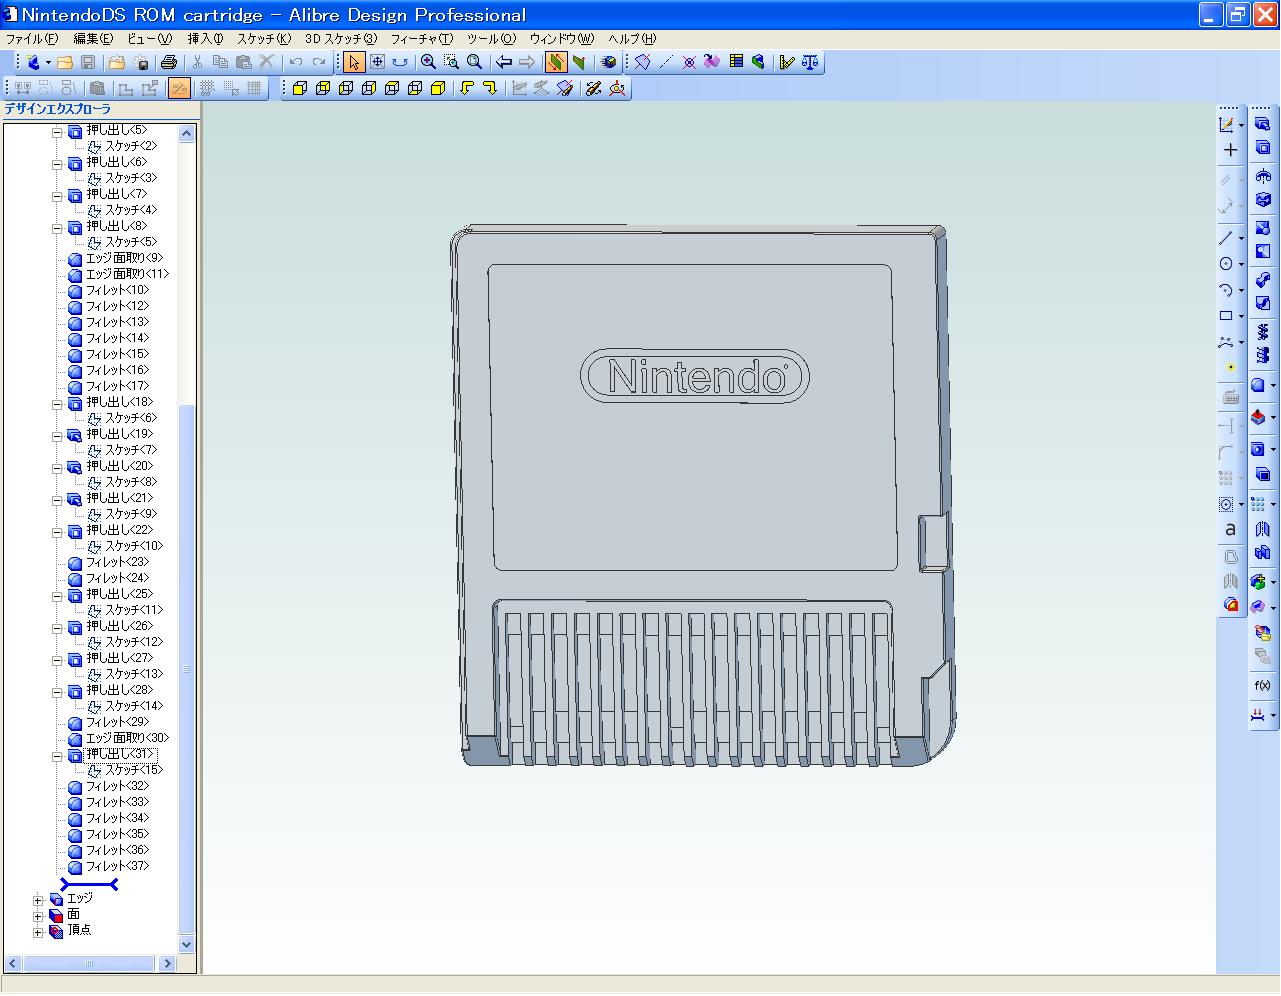Select the sketch Text tool
The width and height of the screenshot is (1281, 996).
coord(1229,529)
